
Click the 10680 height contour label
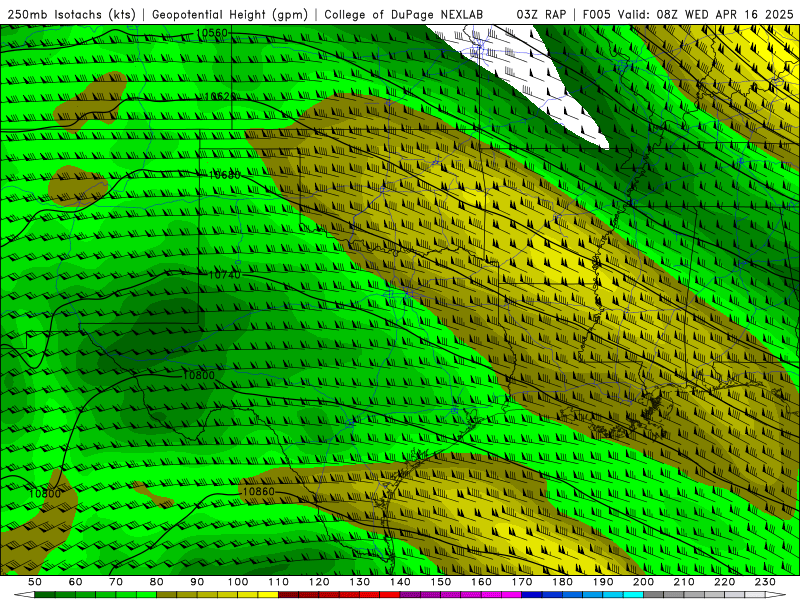[224, 175]
